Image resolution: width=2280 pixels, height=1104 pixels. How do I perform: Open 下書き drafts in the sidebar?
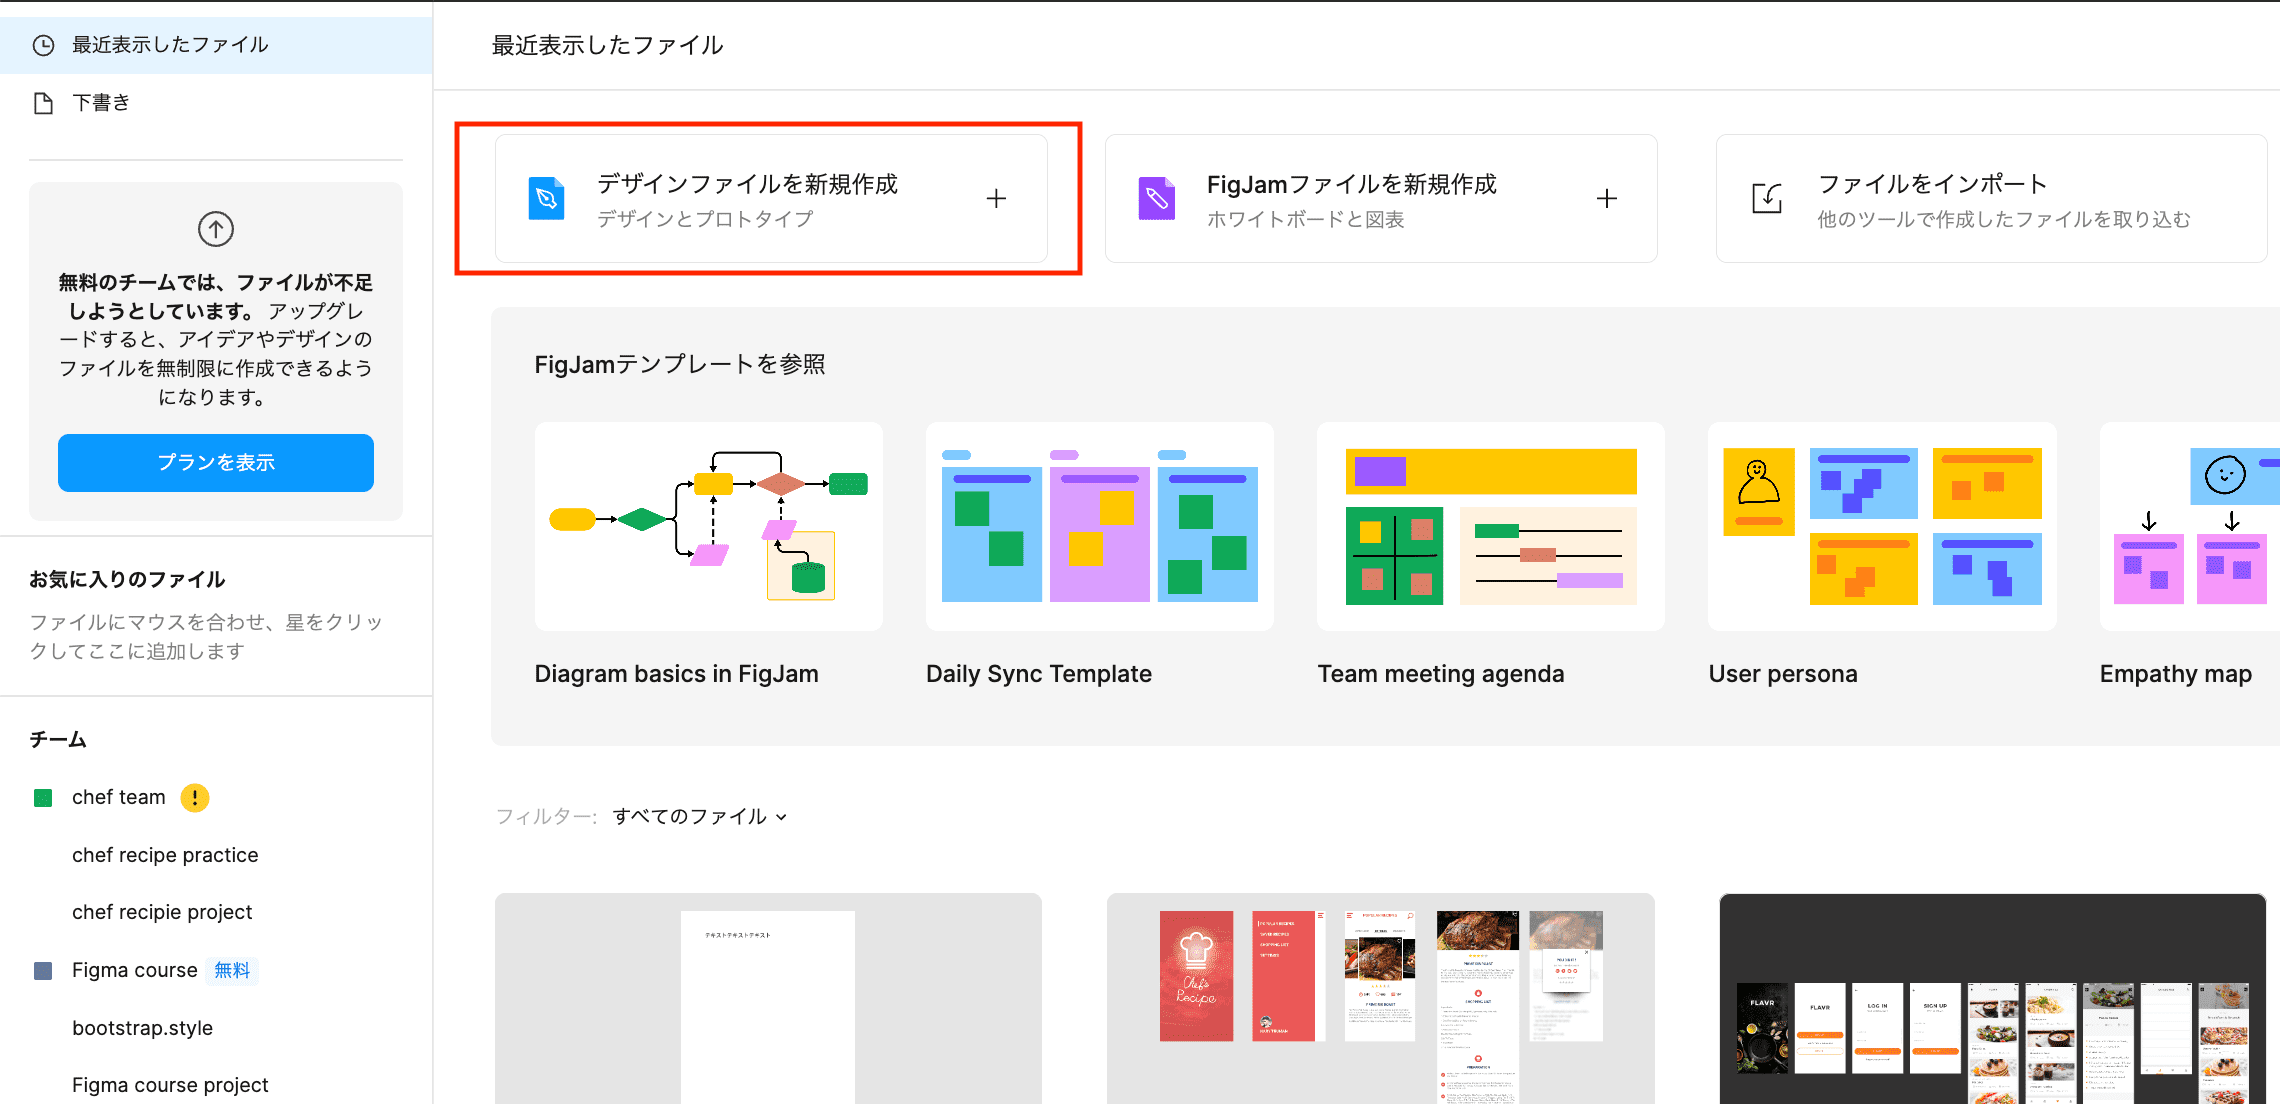(216, 103)
